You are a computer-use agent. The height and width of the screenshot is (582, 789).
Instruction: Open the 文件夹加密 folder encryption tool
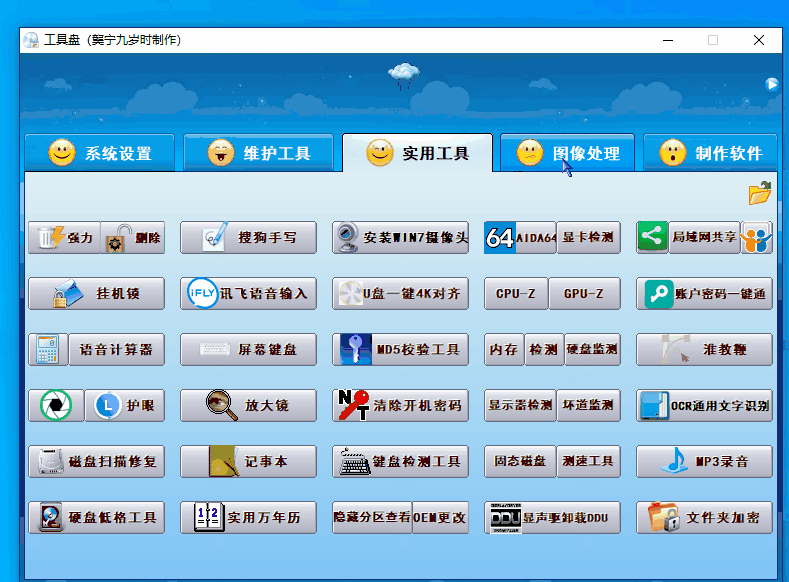click(x=704, y=518)
